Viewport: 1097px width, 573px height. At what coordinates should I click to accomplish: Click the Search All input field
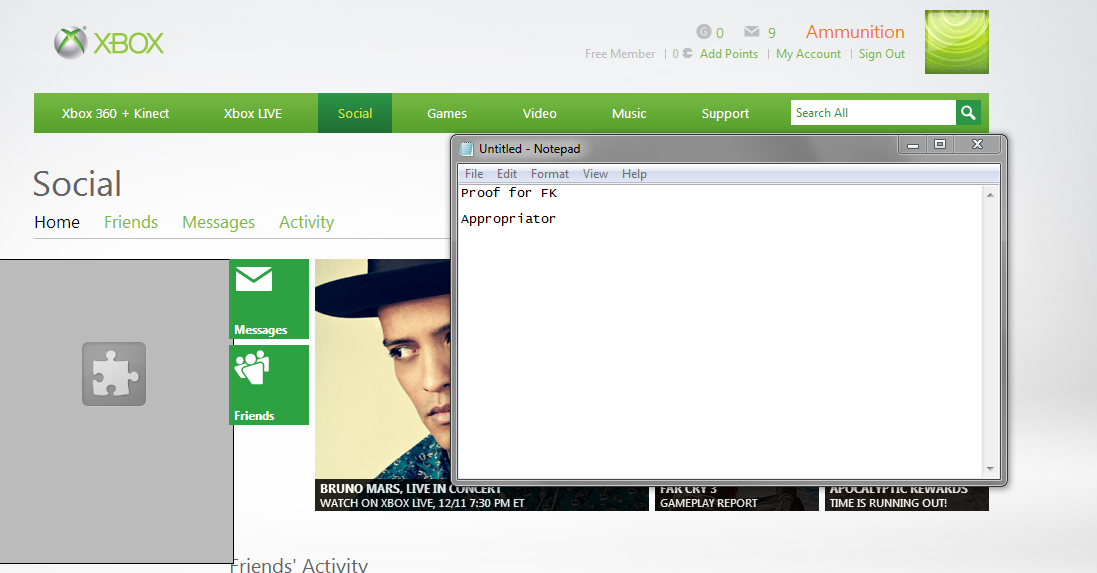[x=873, y=113]
